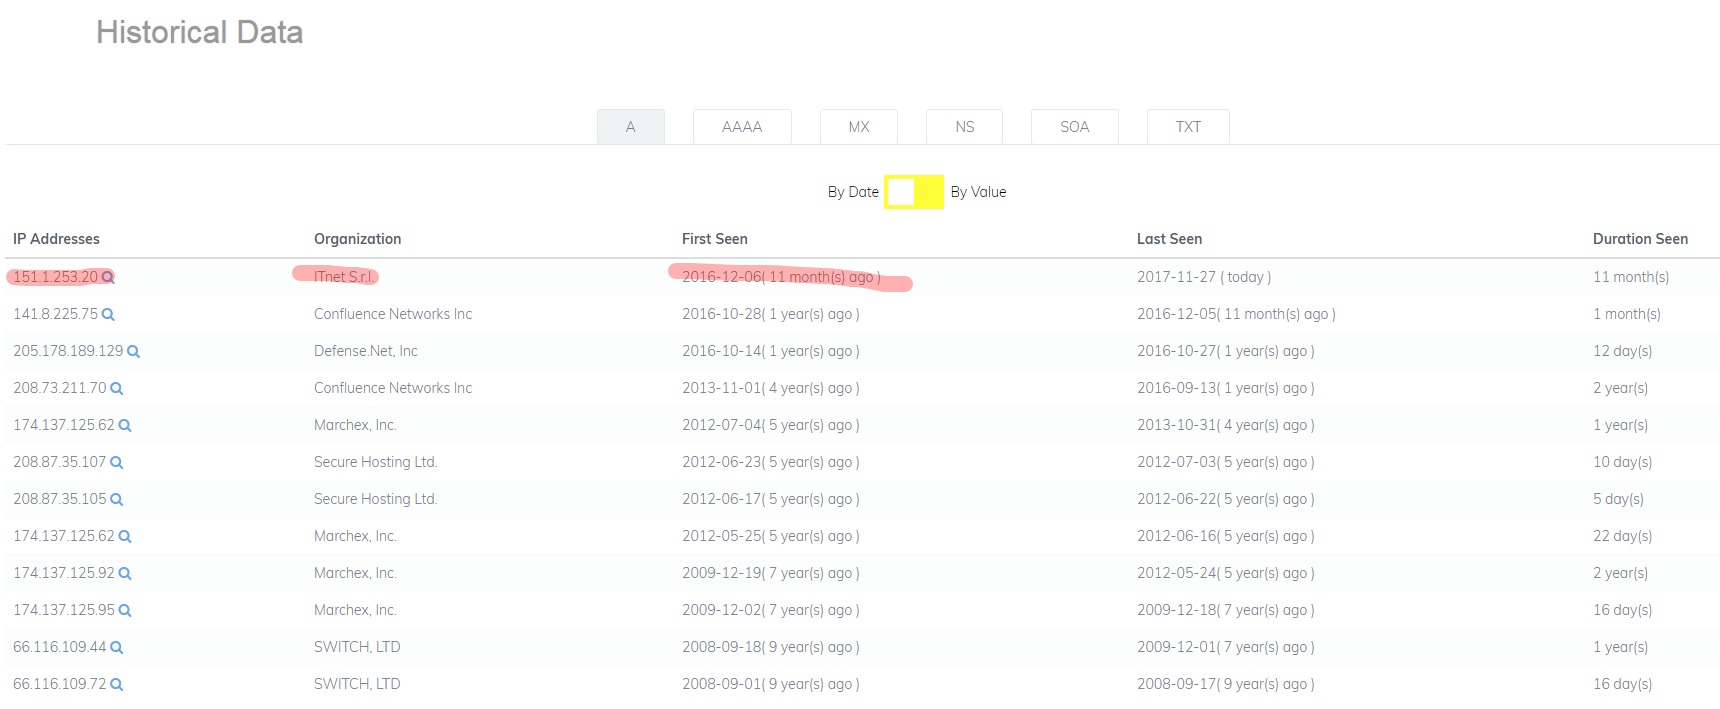Open IP address 66.116.109.44
The image size is (1720, 709).
[60, 647]
